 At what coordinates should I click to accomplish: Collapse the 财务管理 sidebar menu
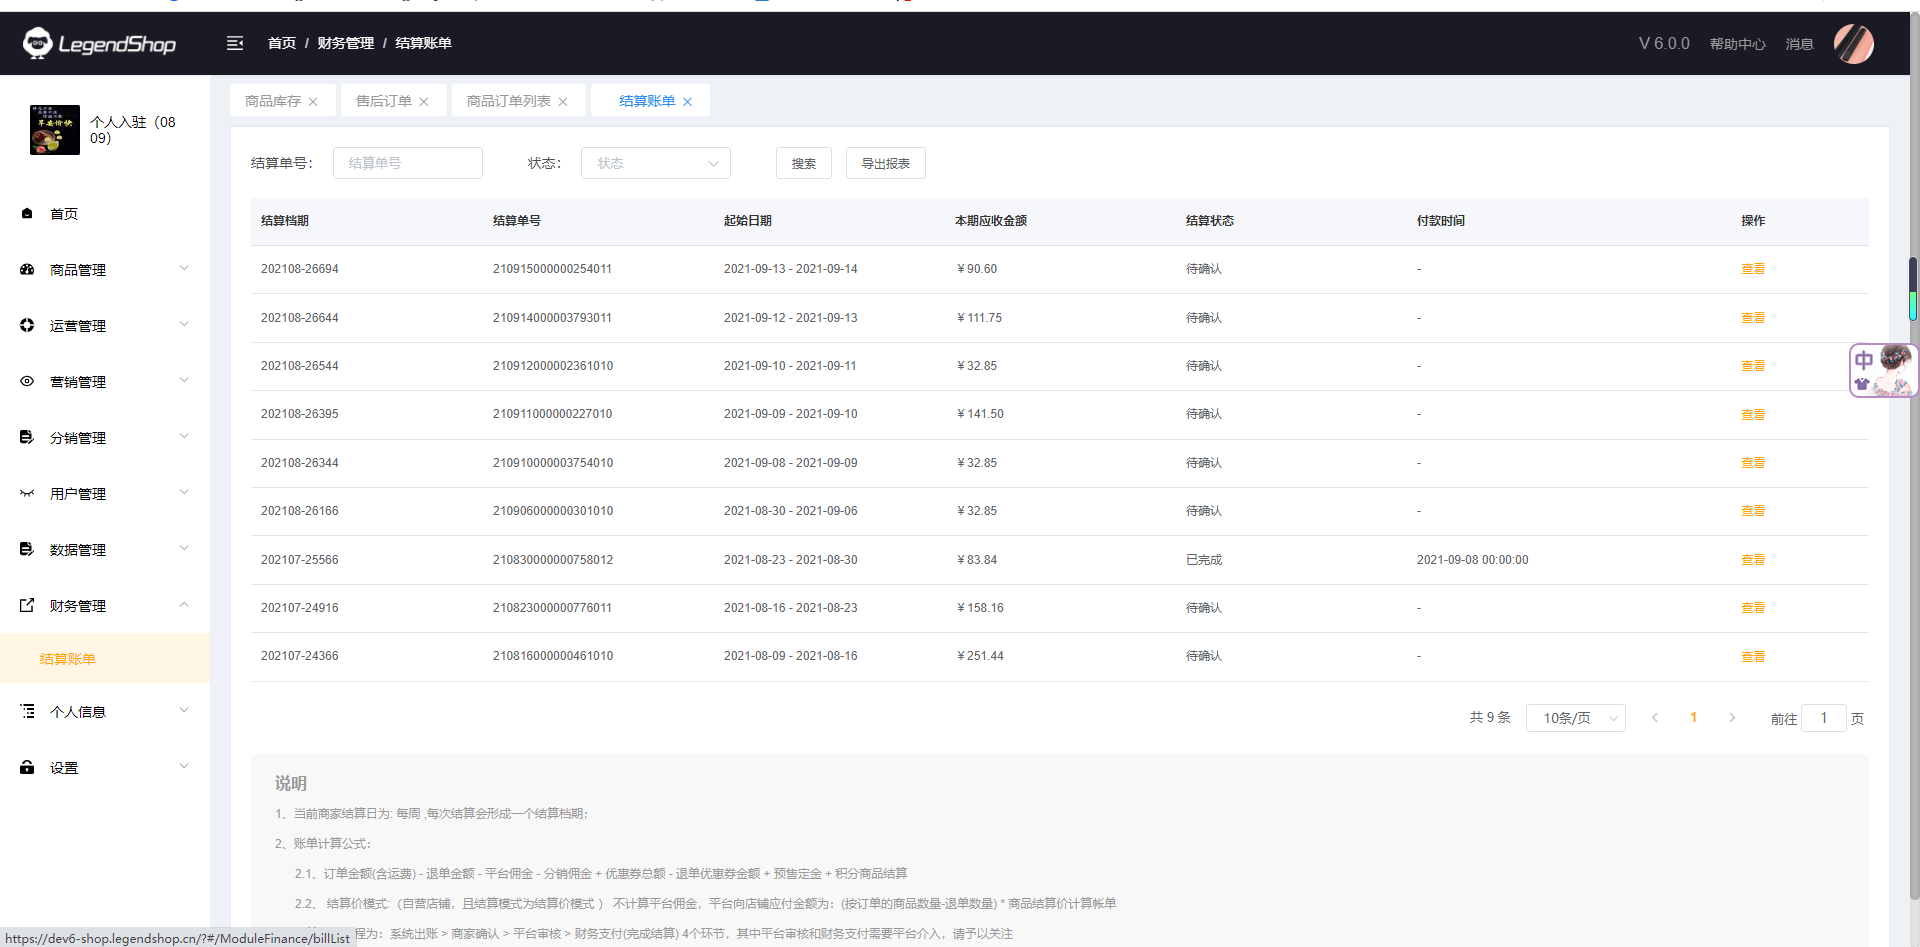pyautogui.click(x=105, y=606)
